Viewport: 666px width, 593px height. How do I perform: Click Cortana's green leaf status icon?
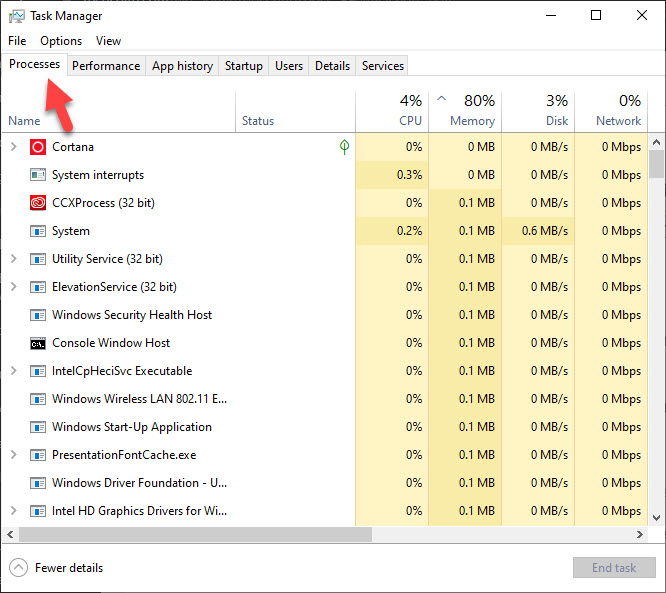[x=344, y=147]
